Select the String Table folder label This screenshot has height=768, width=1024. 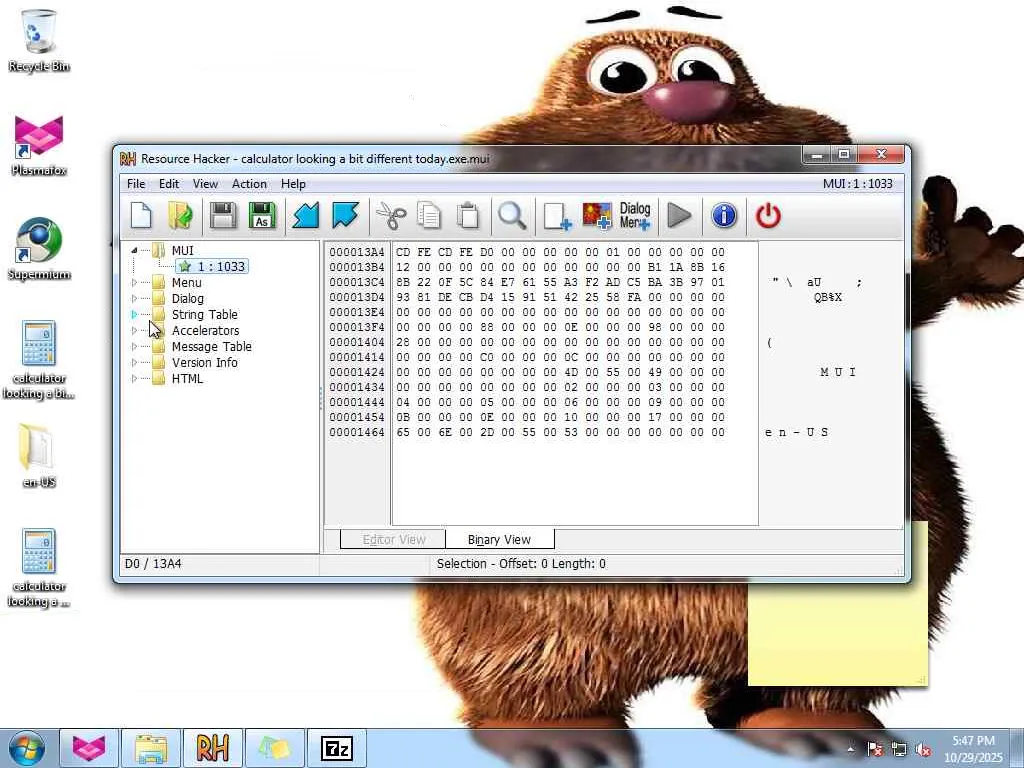pos(204,314)
